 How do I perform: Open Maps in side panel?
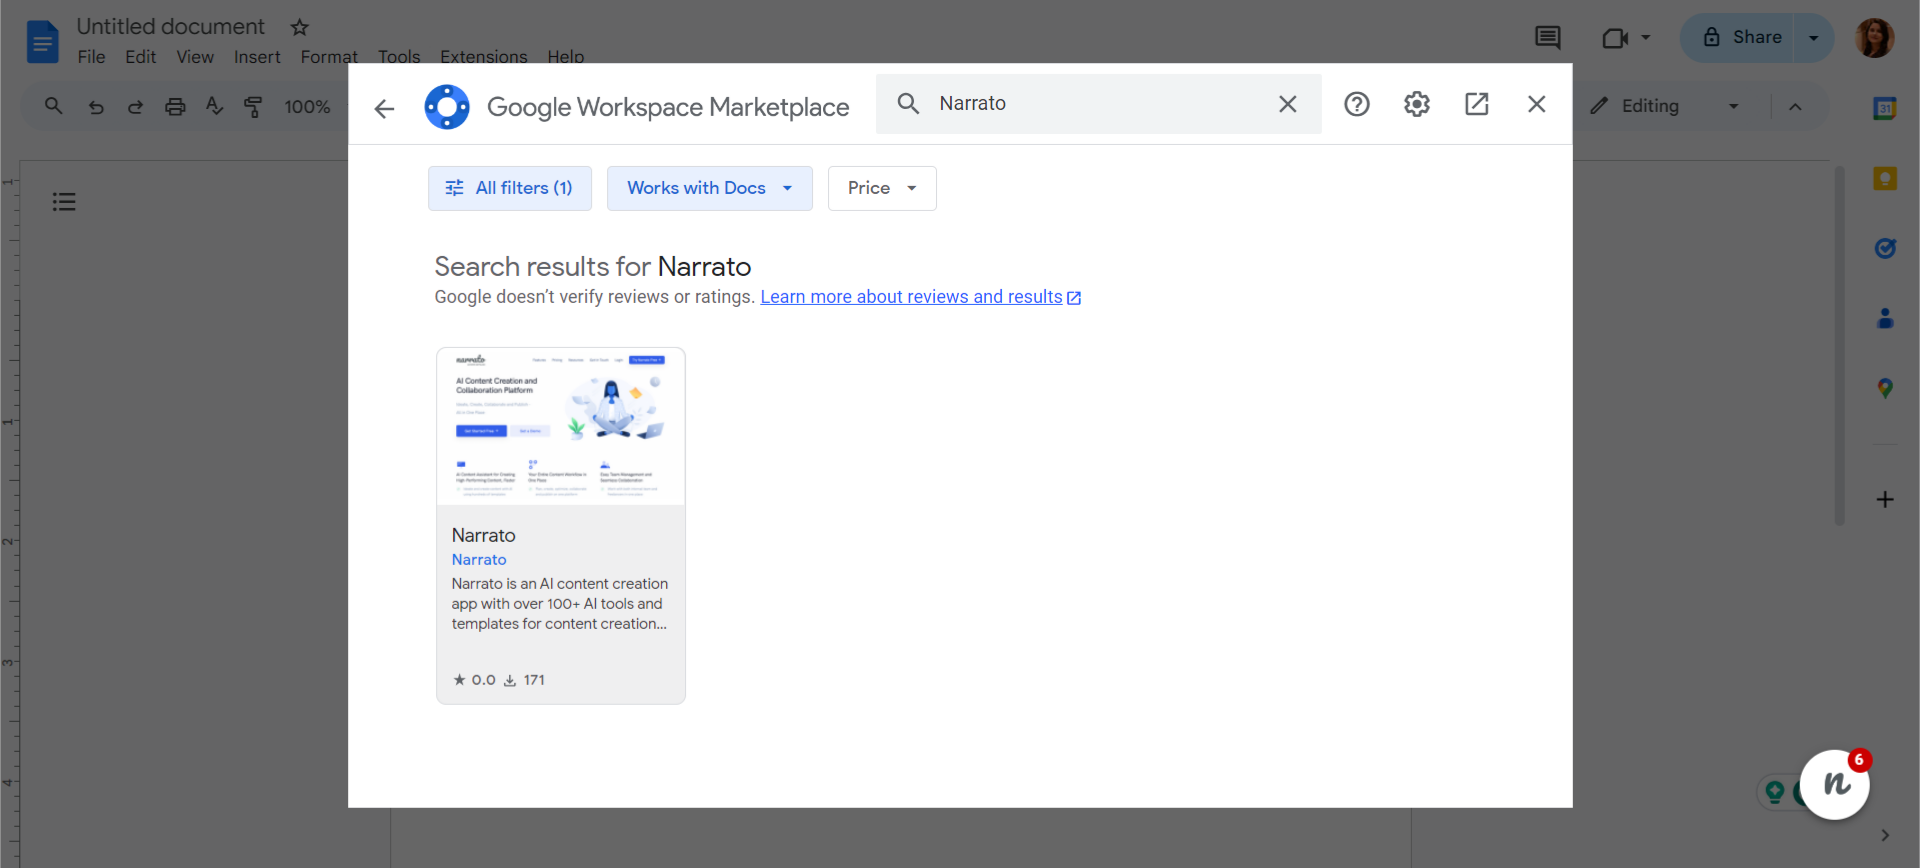point(1885,388)
